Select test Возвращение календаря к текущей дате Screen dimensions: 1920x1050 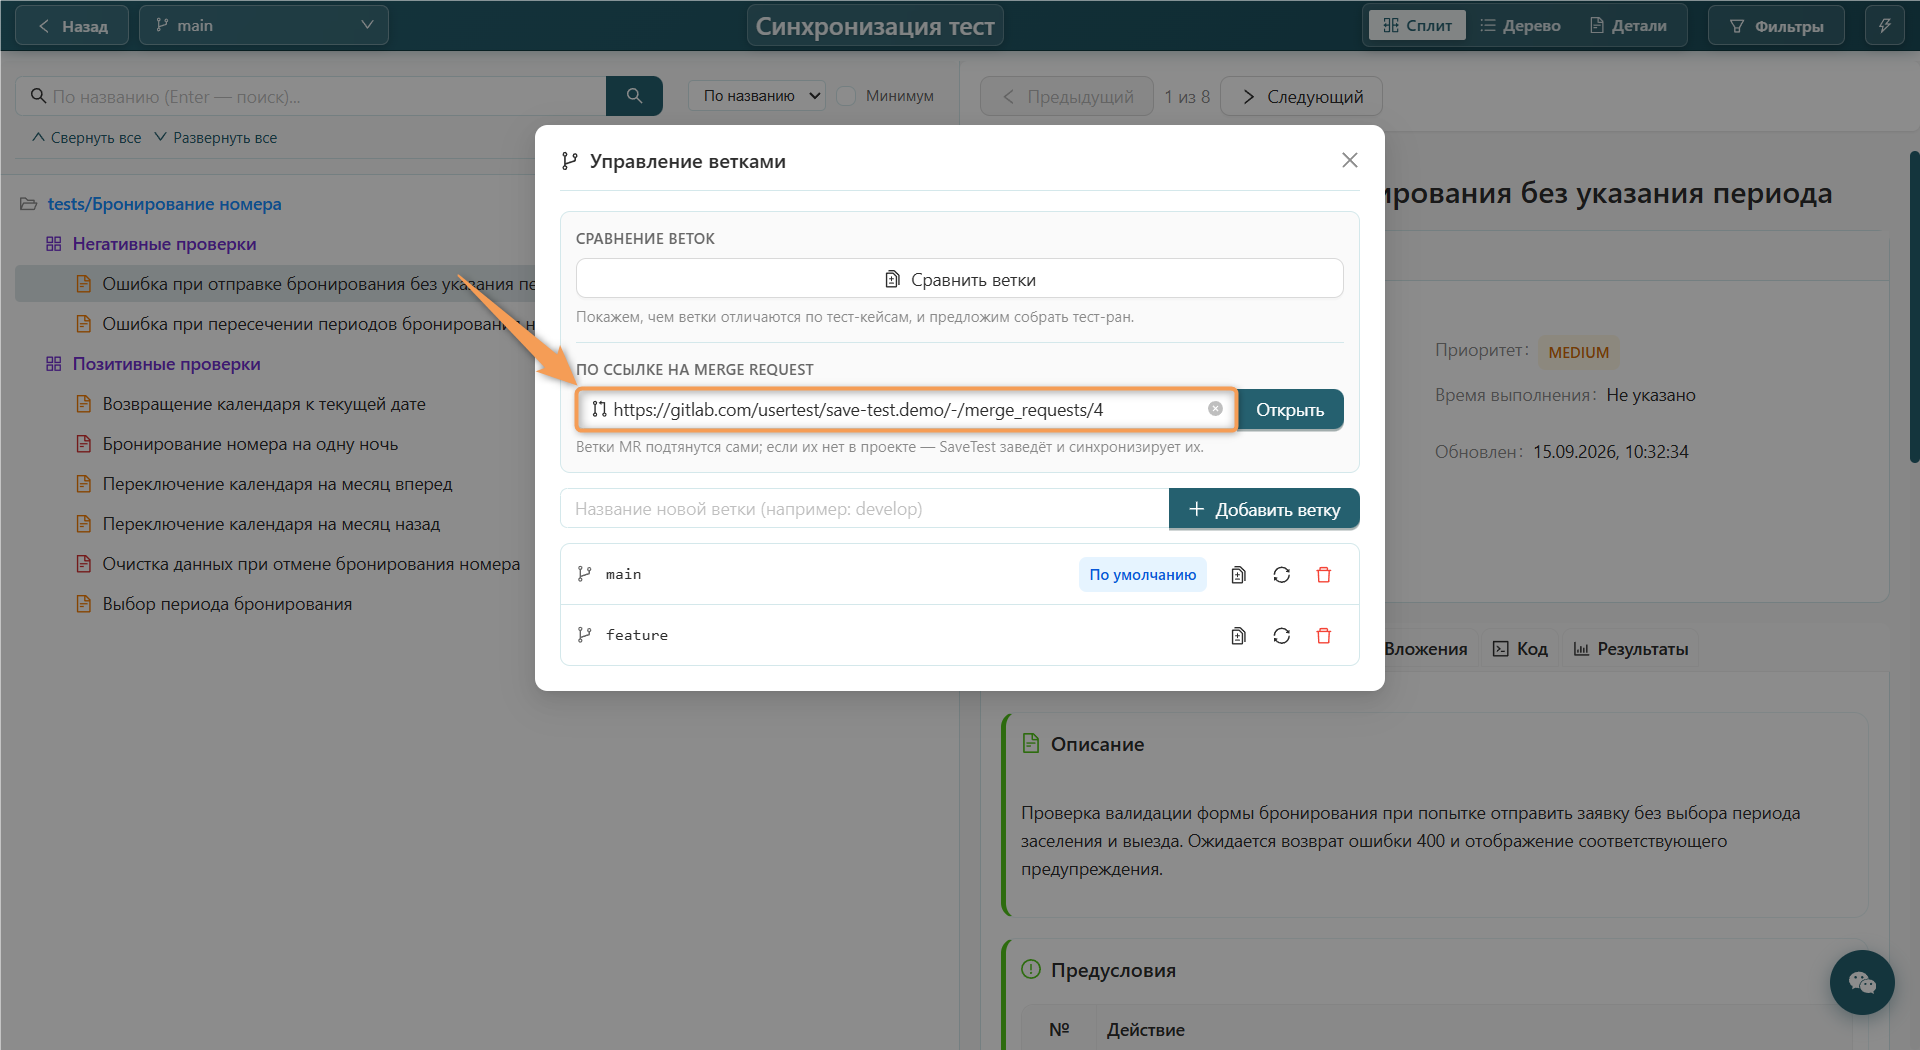click(264, 404)
